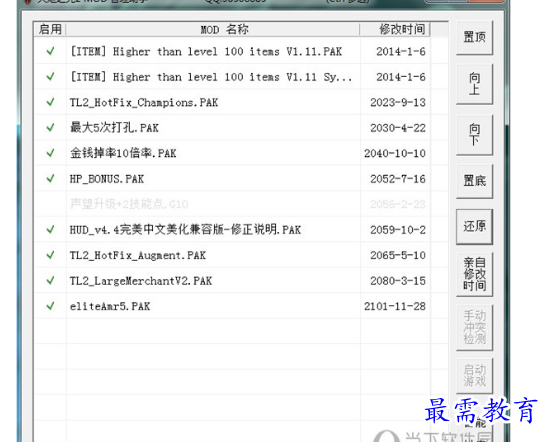
Task: Select the row named eliteAmr5.PAK
Action: (x=110, y=307)
